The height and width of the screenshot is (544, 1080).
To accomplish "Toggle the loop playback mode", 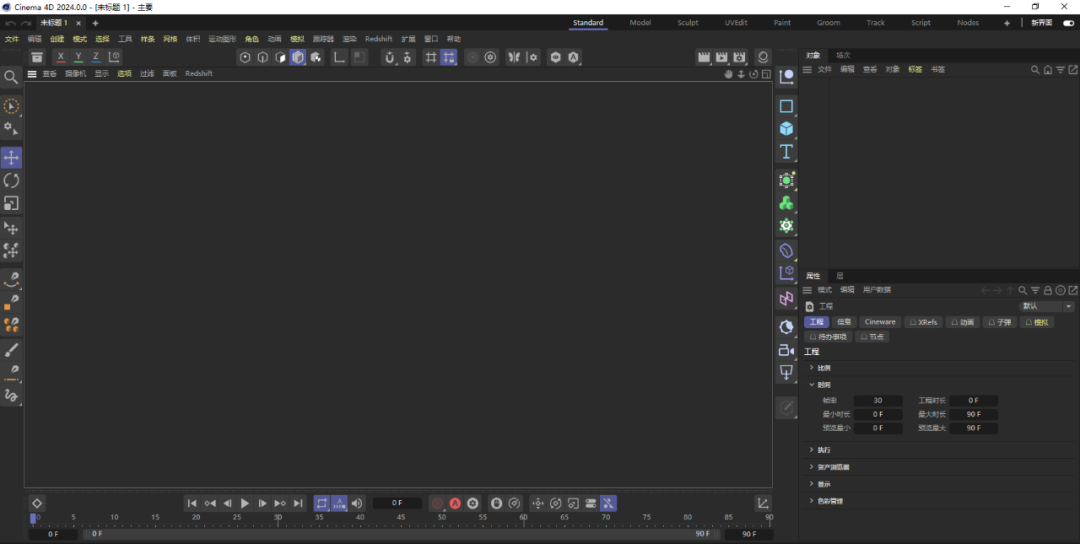I will point(322,503).
